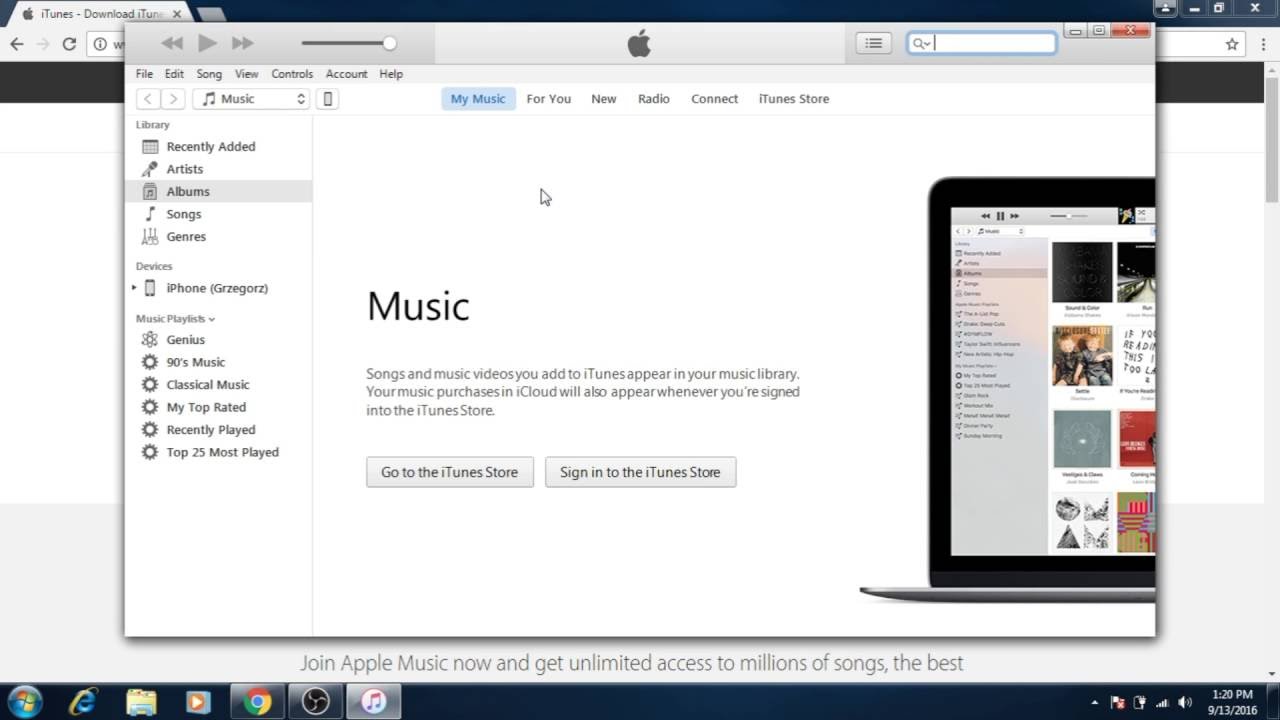Image resolution: width=1280 pixels, height=720 pixels.
Task: Click the Apple logo in the display
Action: point(639,43)
